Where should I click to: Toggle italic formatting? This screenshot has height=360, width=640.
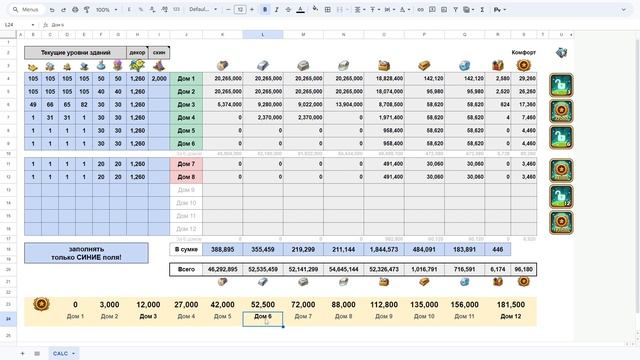276,10
